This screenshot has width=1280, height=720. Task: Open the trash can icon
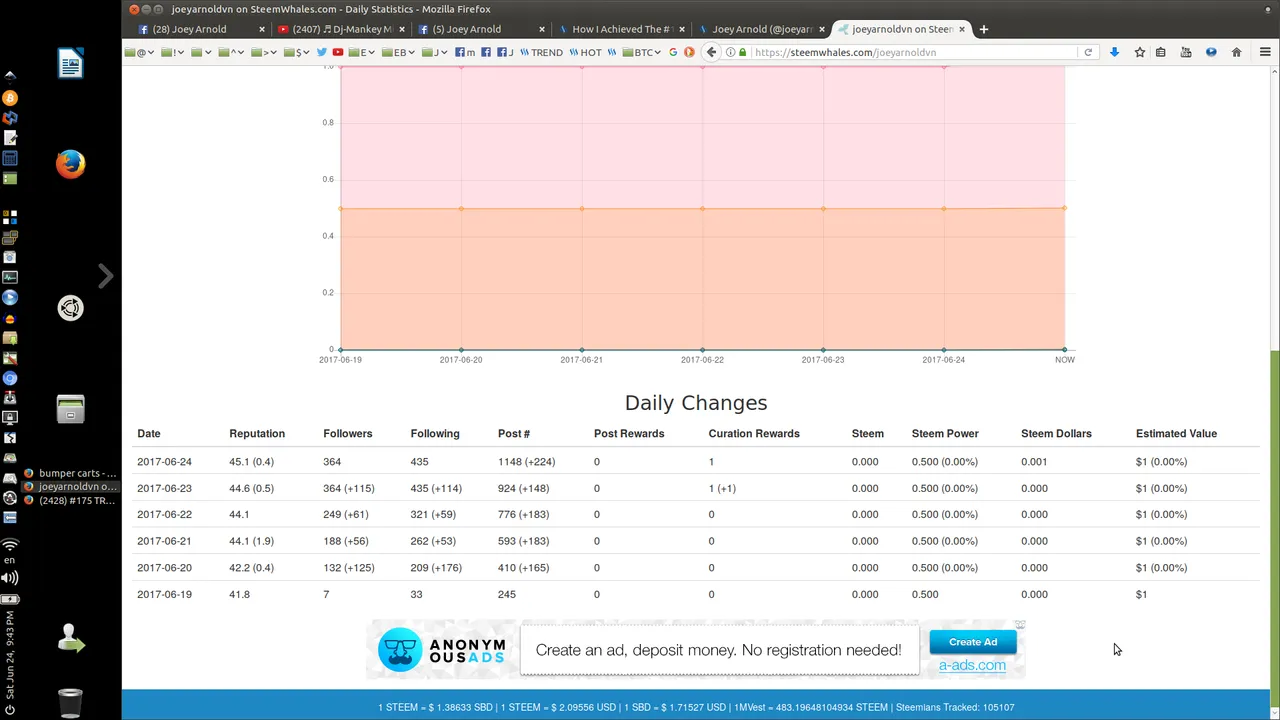click(x=70, y=703)
